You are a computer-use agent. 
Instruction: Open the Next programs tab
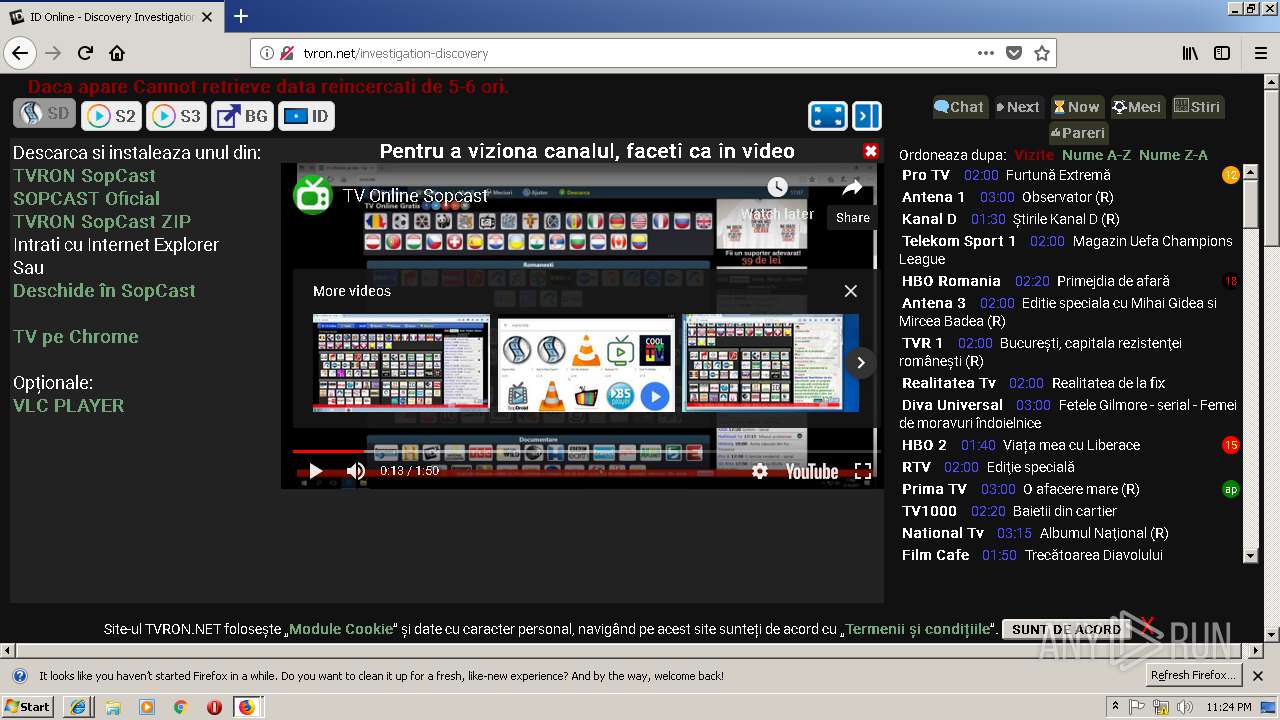[x=1019, y=107]
